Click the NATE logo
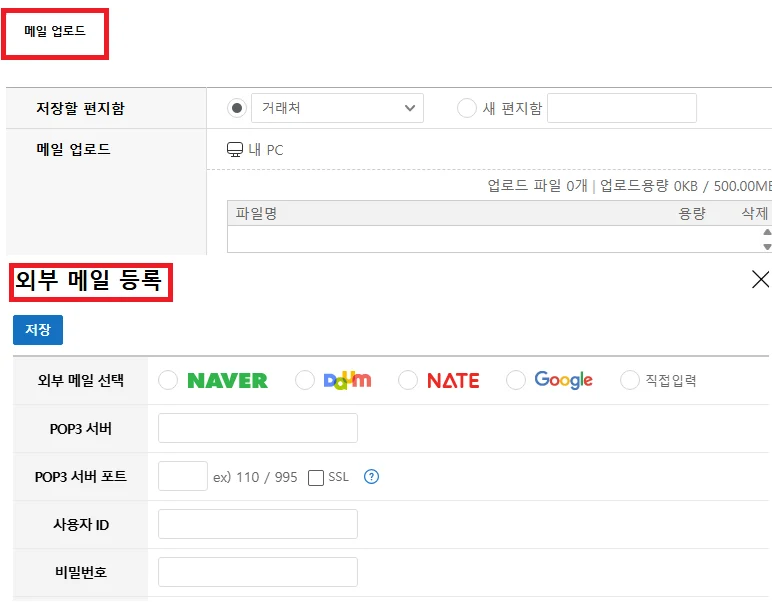Image resolution: width=772 pixels, height=602 pixels. coord(453,380)
